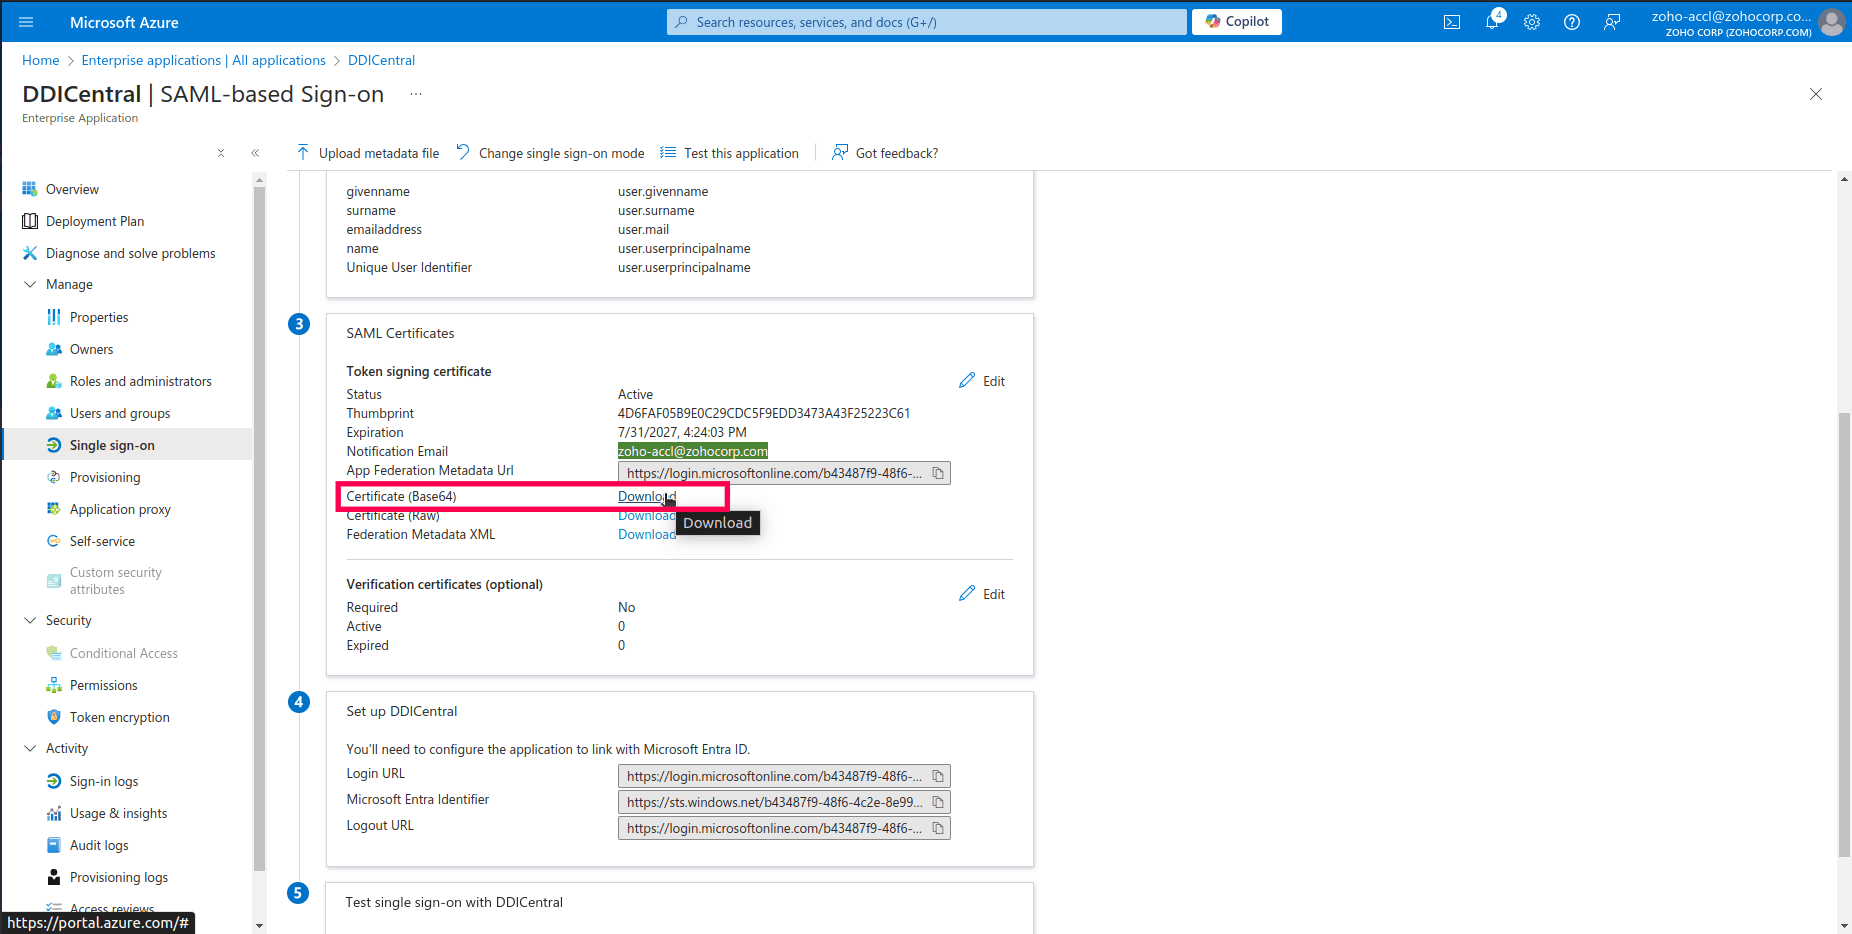Open Azure Cloud Shell
The image size is (1852, 934).
click(1451, 21)
